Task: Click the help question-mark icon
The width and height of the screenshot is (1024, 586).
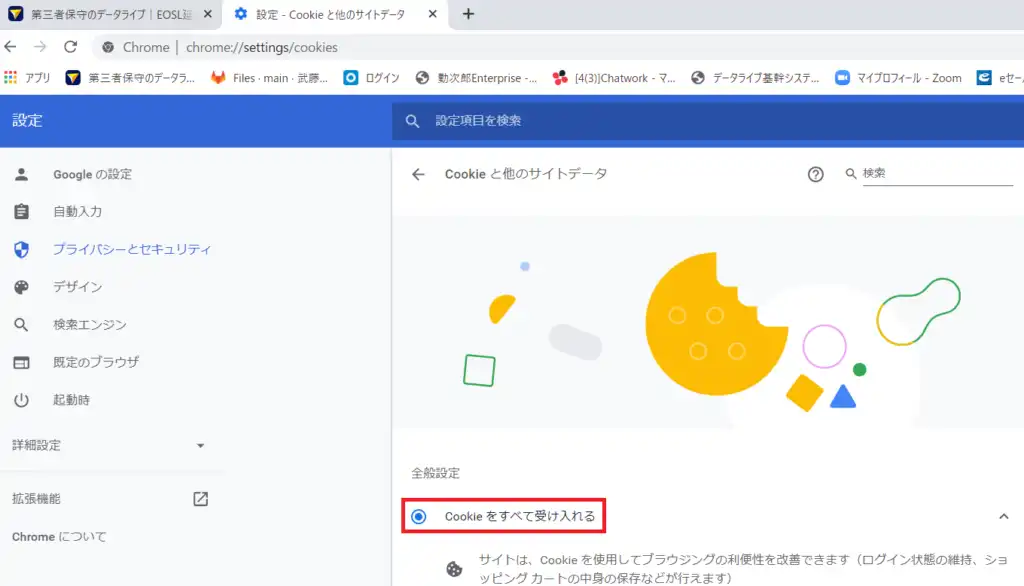Action: (815, 174)
